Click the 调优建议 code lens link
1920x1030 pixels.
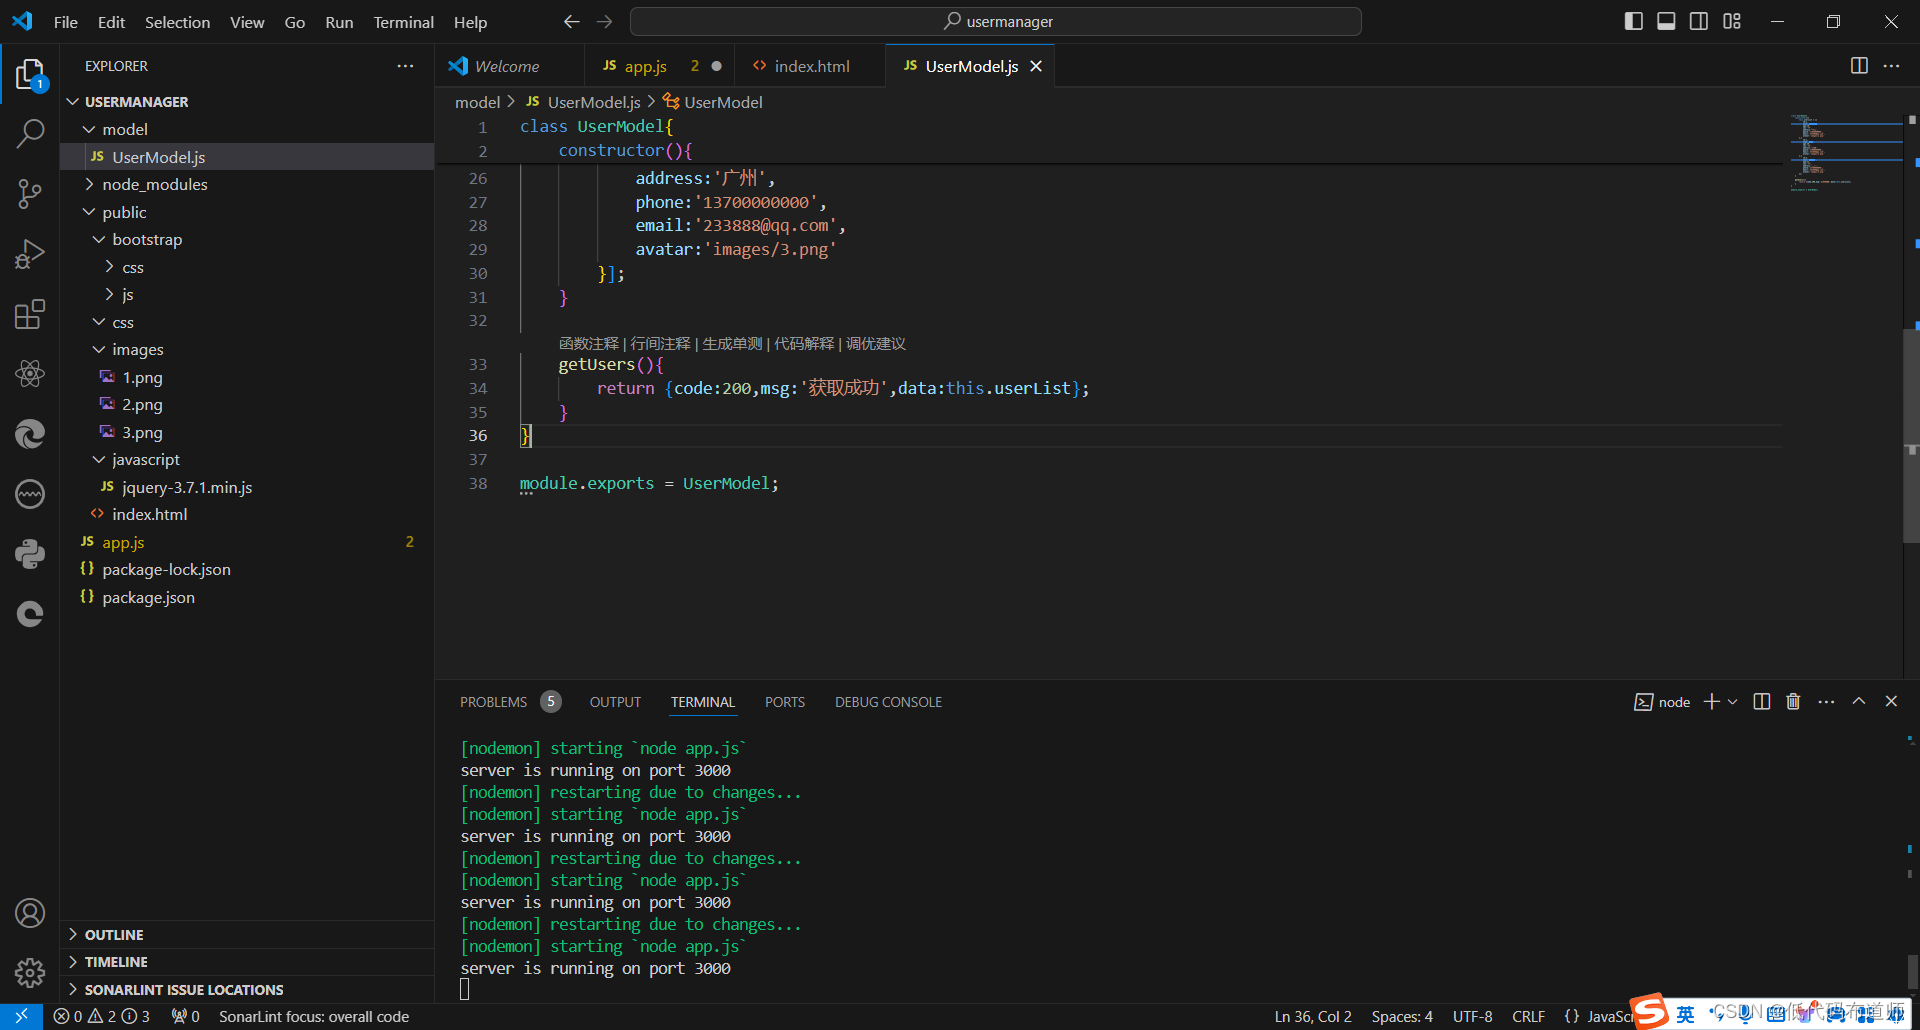coord(876,343)
